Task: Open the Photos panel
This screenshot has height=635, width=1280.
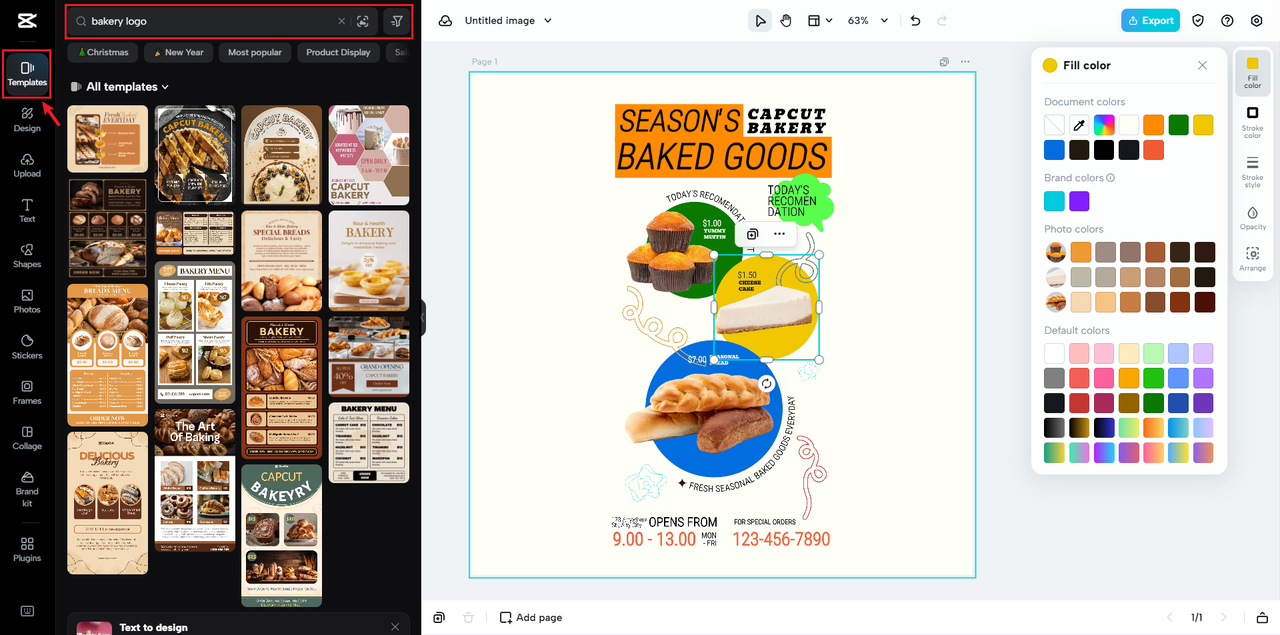Action: click(x=27, y=301)
